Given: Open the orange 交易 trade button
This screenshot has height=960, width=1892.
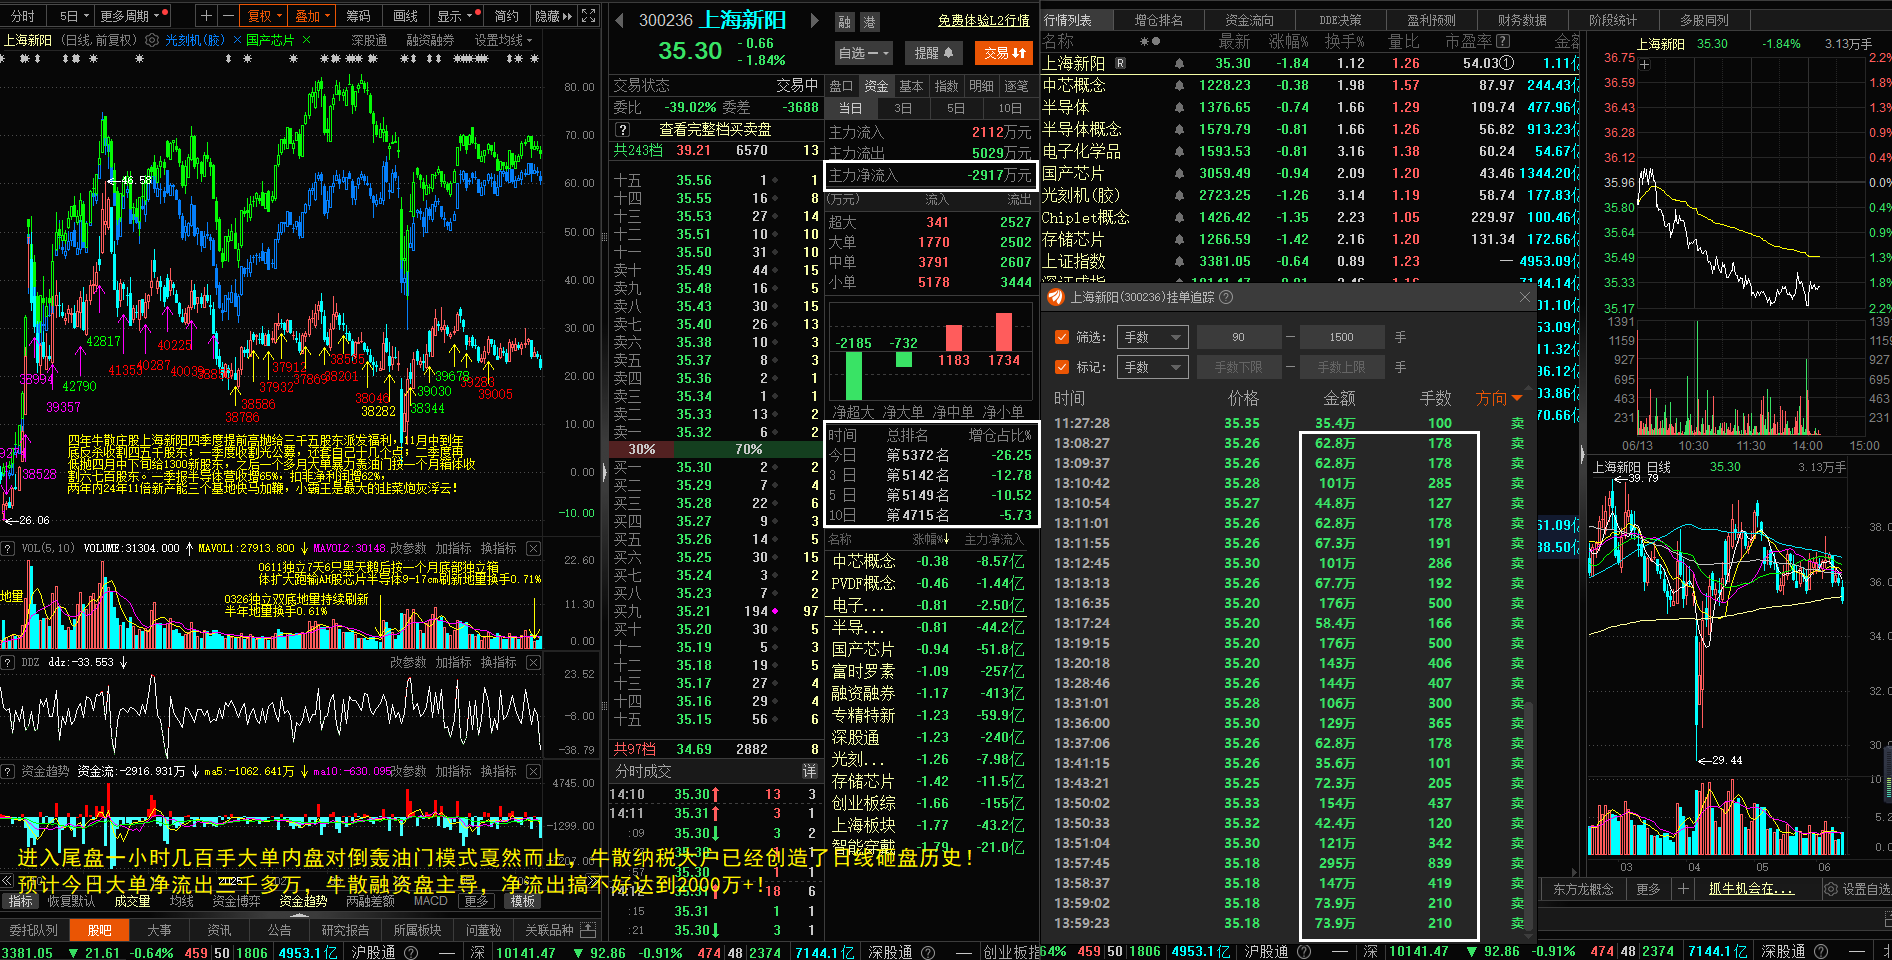Looking at the screenshot, I should tap(1004, 53).
